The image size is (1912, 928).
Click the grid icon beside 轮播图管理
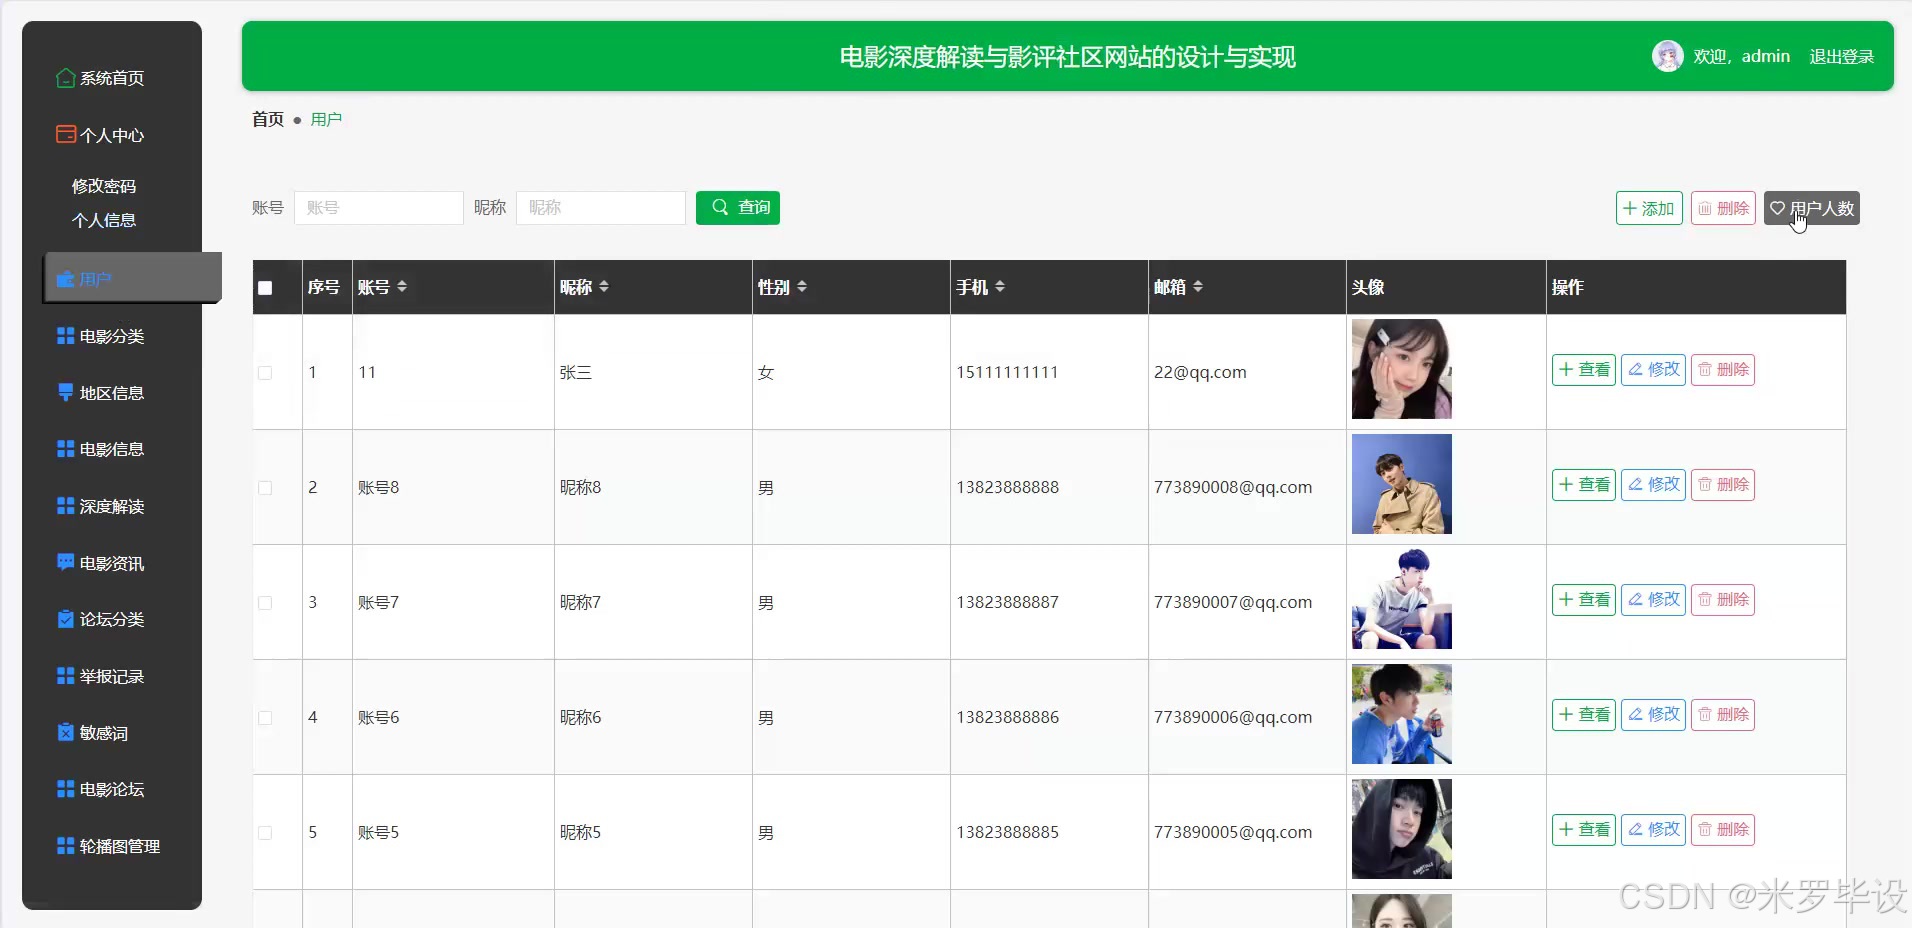(x=66, y=846)
